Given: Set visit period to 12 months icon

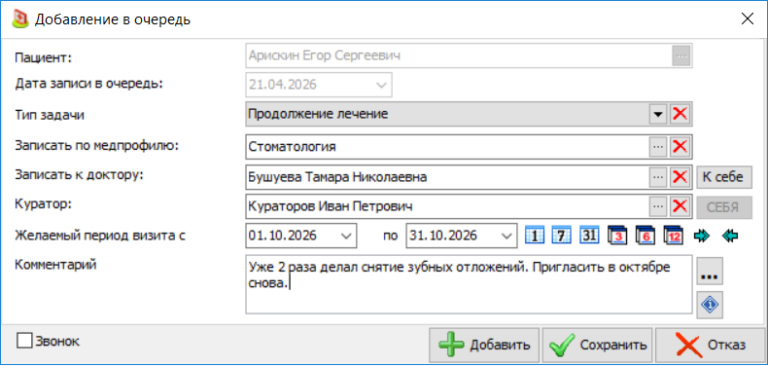Looking at the screenshot, I should (x=673, y=236).
